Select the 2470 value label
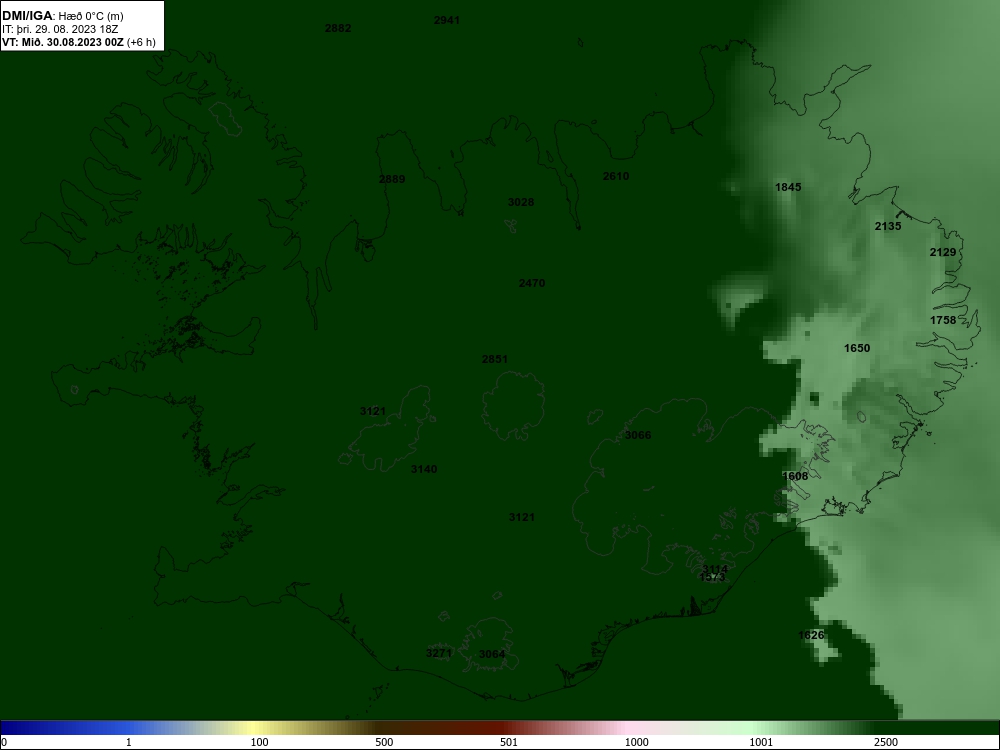 pyautogui.click(x=532, y=283)
